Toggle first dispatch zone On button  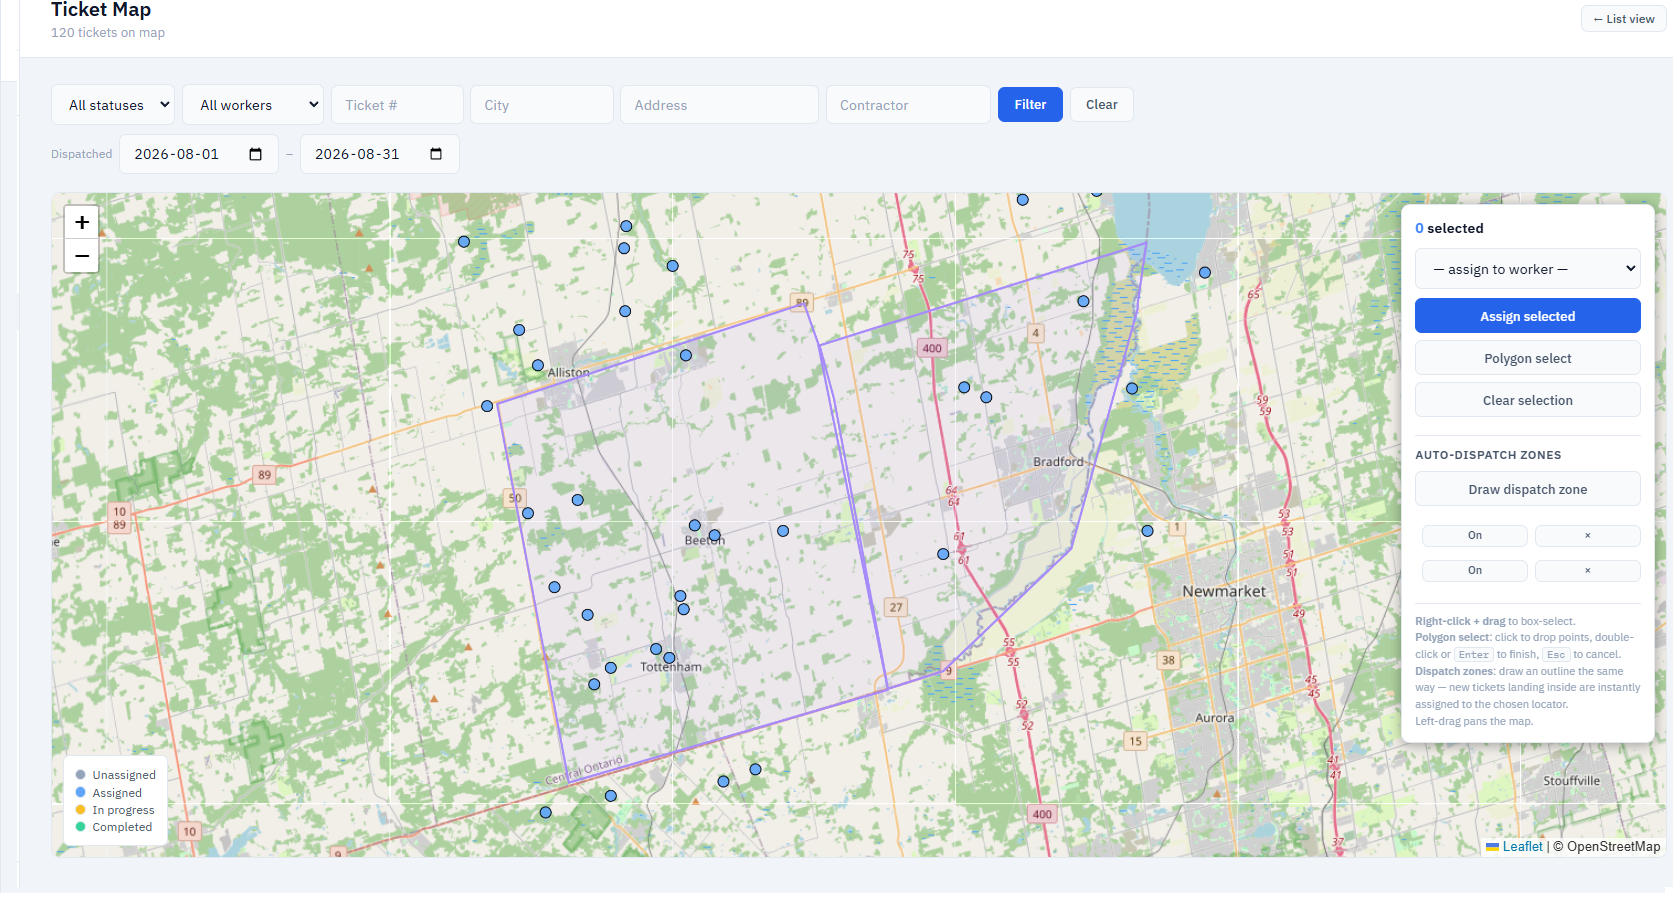pyautogui.click(x=1474, y=536)
